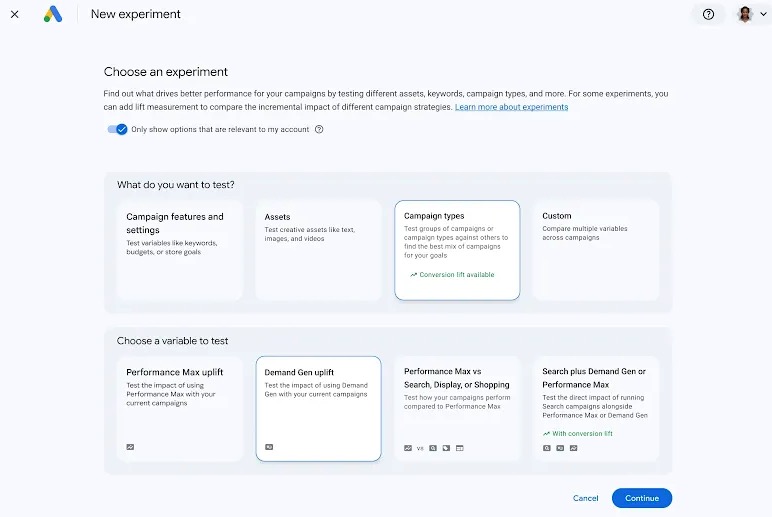Click the Cancel button
This screenshot has width=772, height=517.
click(585, 498)
